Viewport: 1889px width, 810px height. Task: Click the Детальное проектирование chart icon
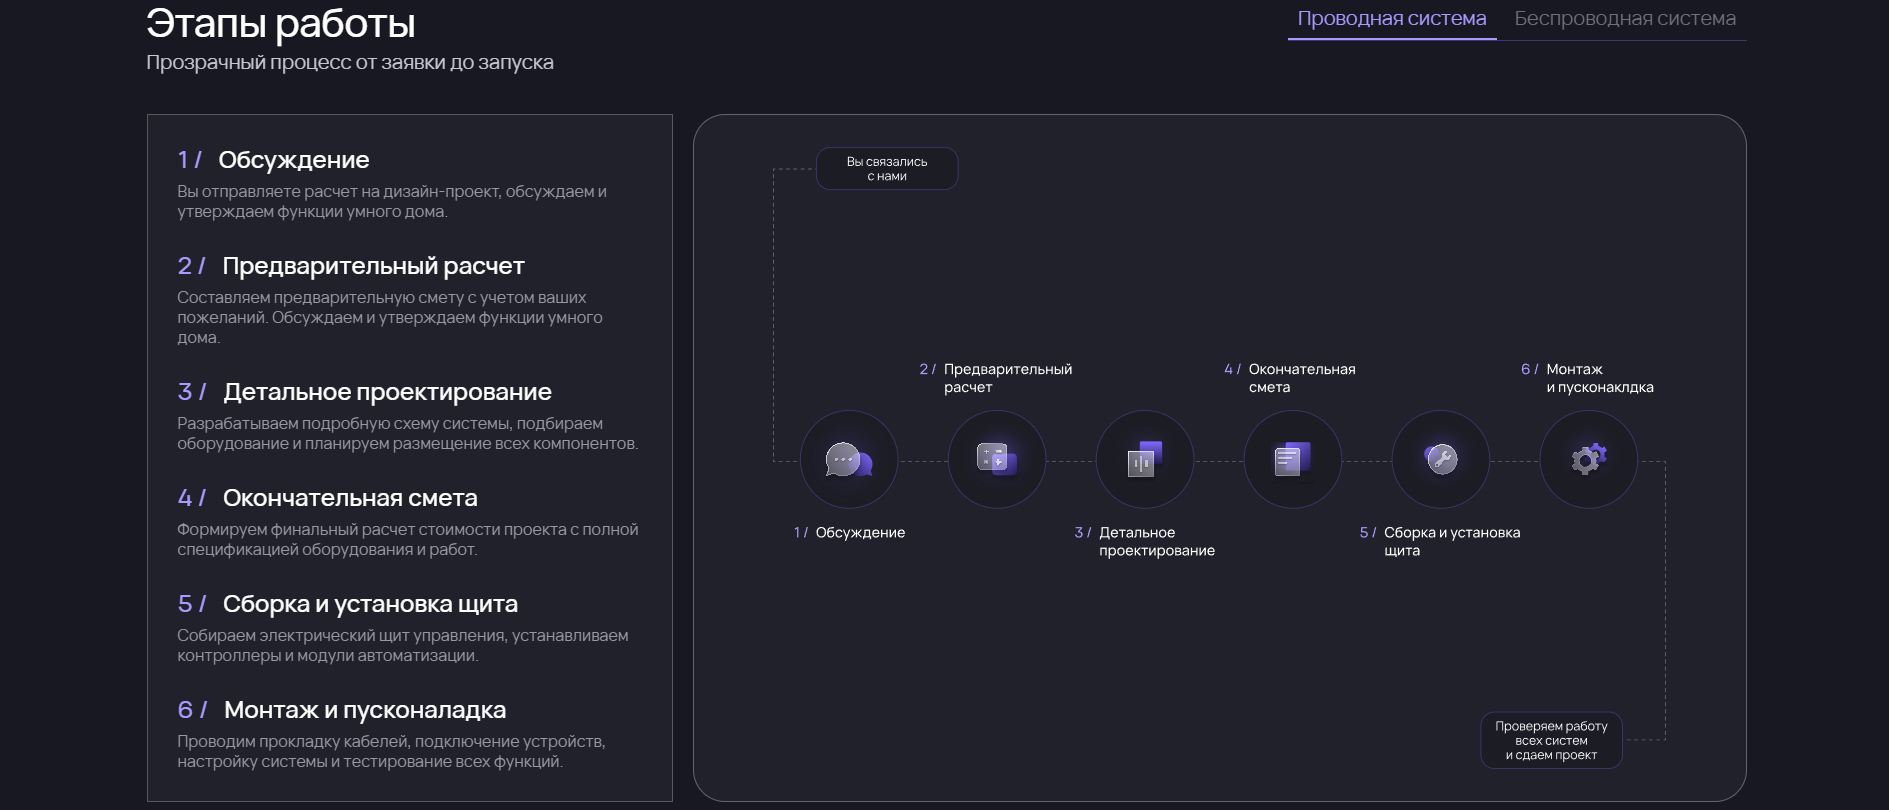pyautogui.click(x=1145, y=460)
